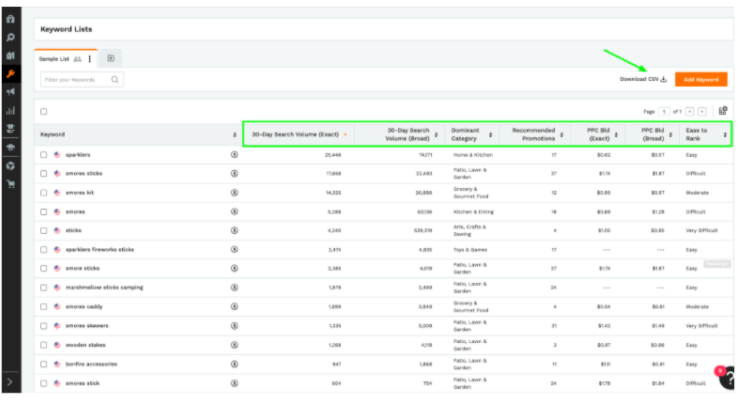740x410 pixels.
Task: Go to next page arrow
Action: click(702, 111)
